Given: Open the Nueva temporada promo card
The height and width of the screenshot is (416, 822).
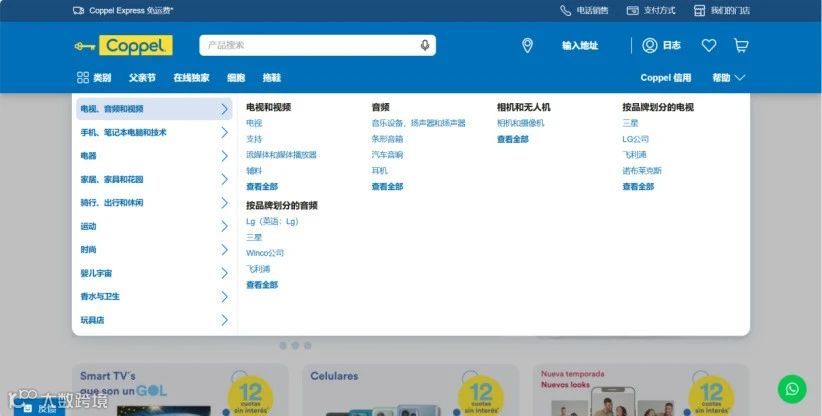Looking at the screenshot, I should pos(641,390).
